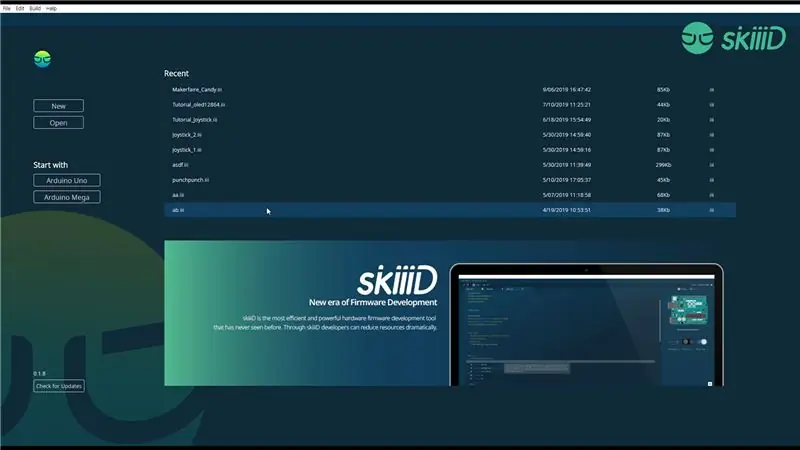Click the iii icon in ab.iii row
This screenshot has width=800, height=450.
pos(711,210)
